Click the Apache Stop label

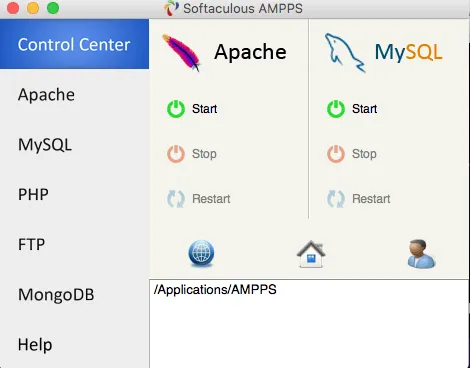(x=204, y=154)
